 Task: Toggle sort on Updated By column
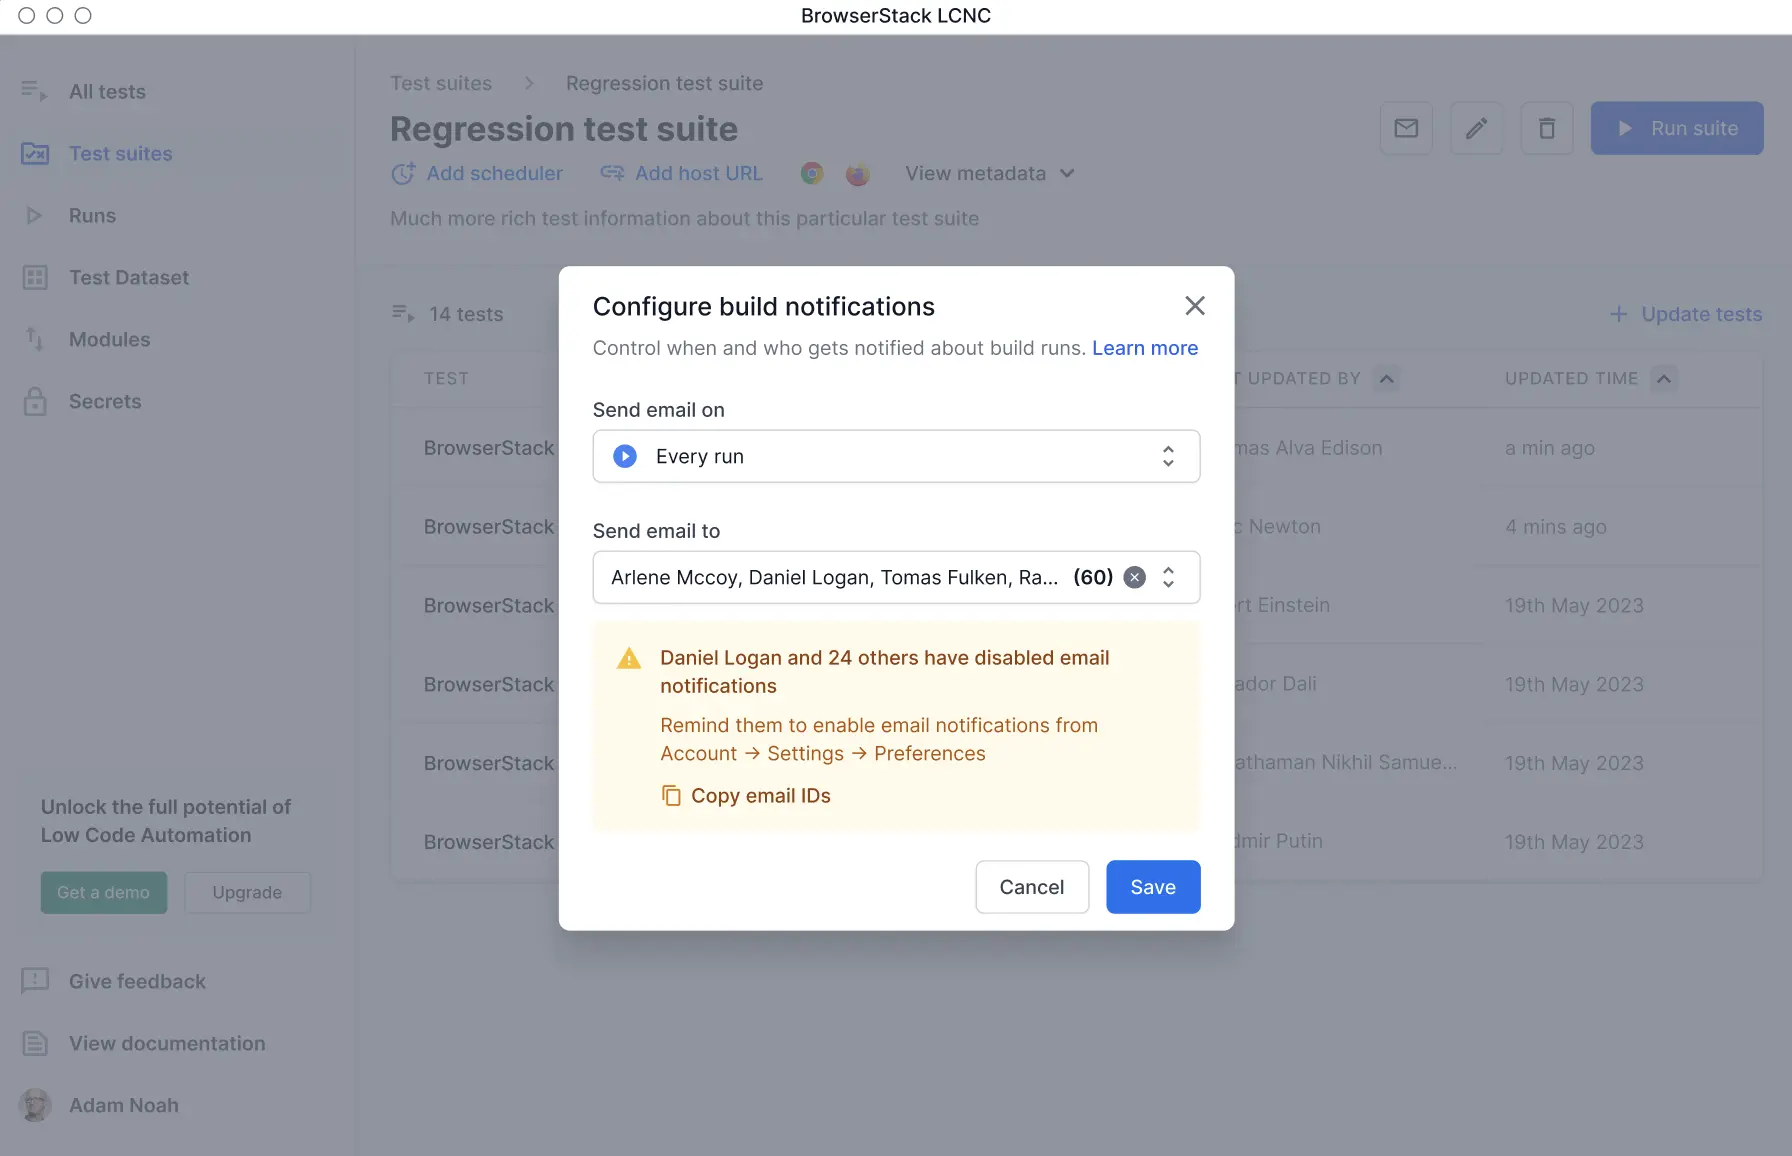coord(1386,379)
